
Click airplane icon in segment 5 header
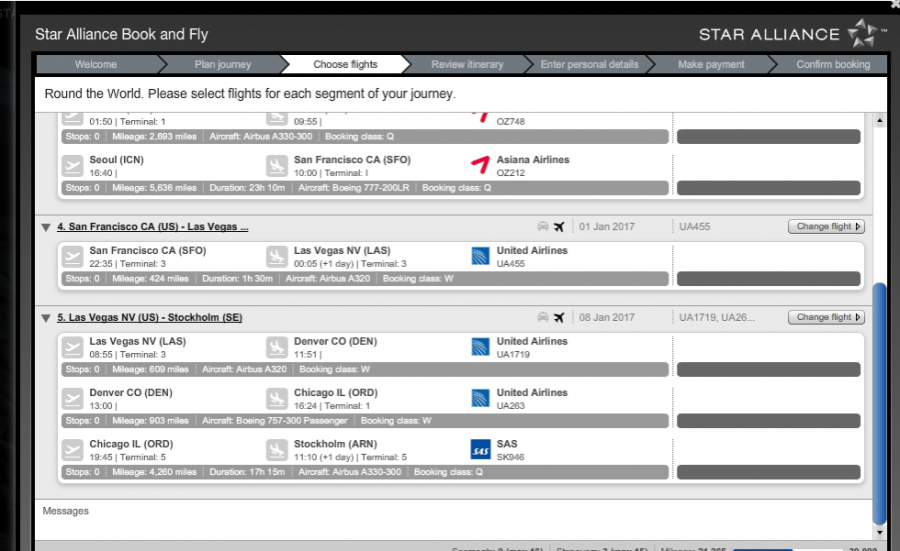coord(559,317)
